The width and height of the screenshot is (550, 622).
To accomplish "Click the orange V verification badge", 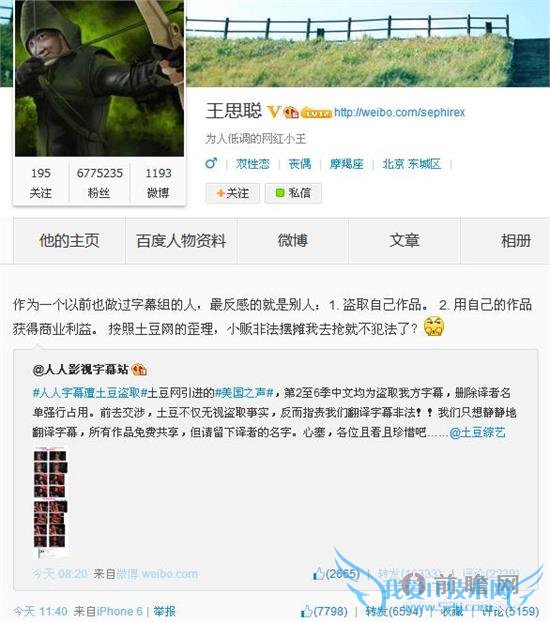I will [x=273, y=112].
